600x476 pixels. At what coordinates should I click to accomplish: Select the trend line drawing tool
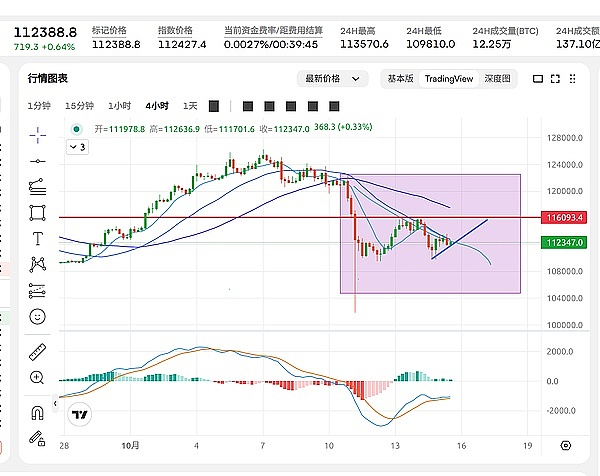pos(38,160)
